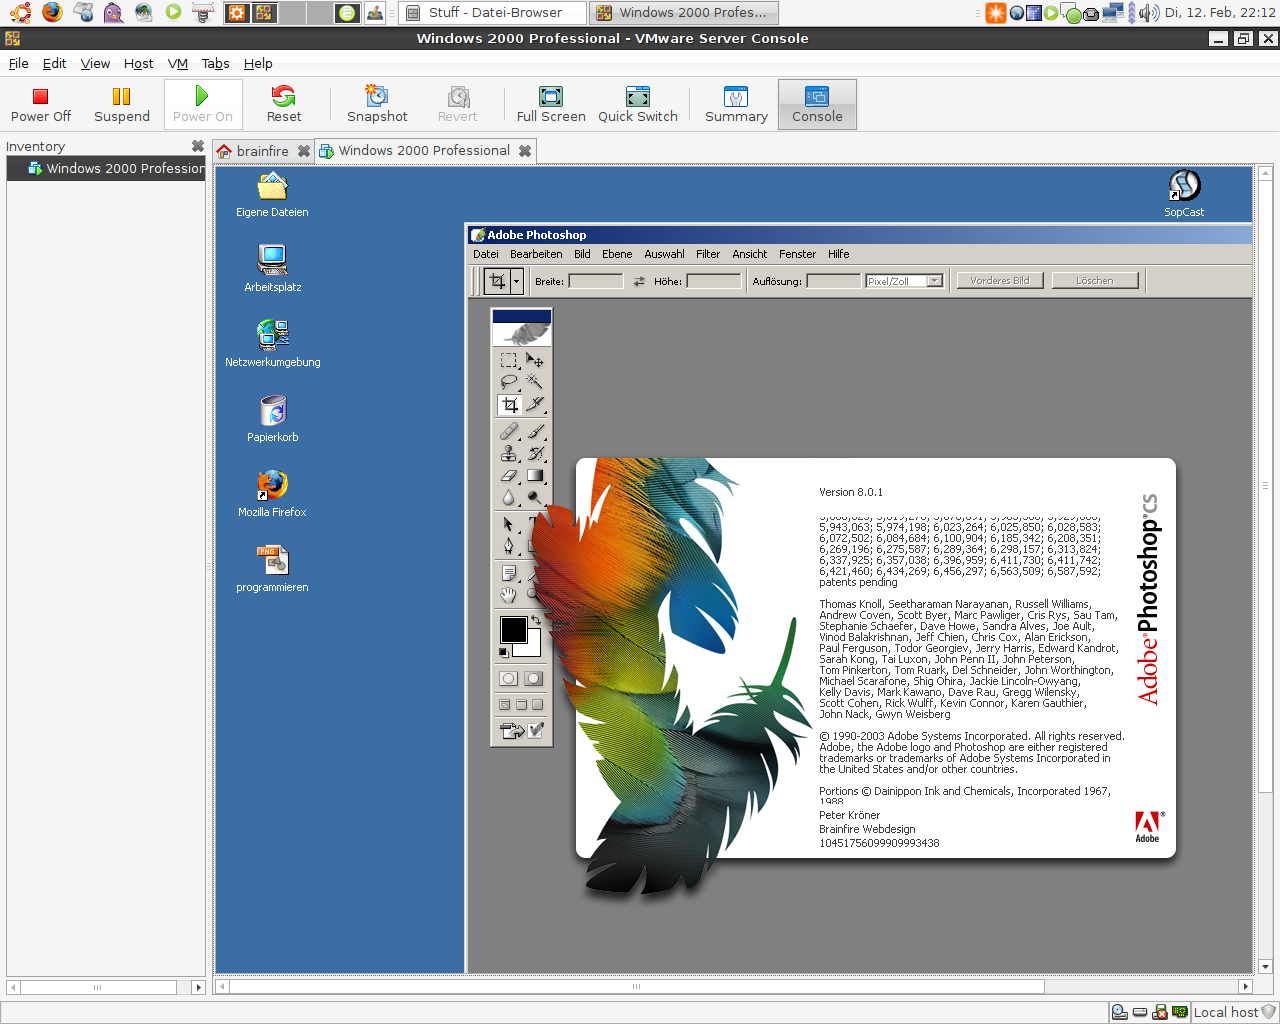This screenshot has height=1024, width=1280.
Task: Select the Hand tool
Action: point(509,595)
